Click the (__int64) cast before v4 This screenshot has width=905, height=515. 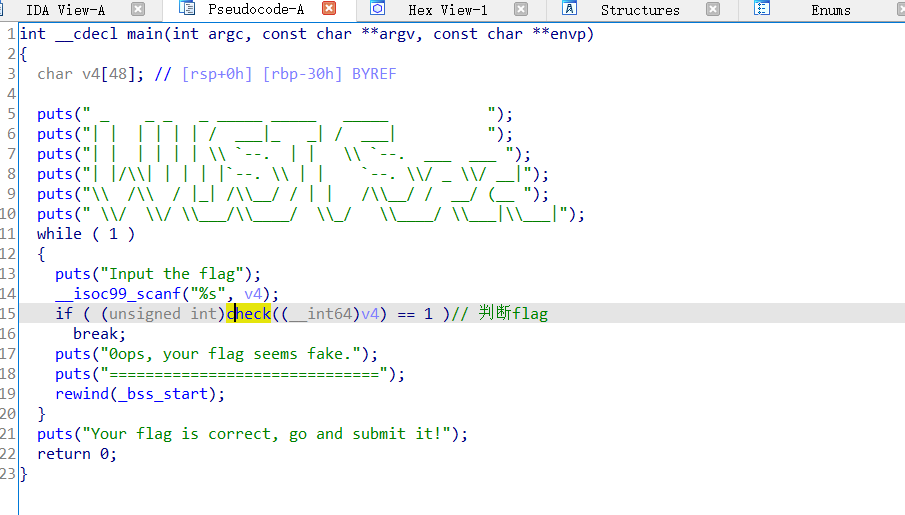coord(320,314)
